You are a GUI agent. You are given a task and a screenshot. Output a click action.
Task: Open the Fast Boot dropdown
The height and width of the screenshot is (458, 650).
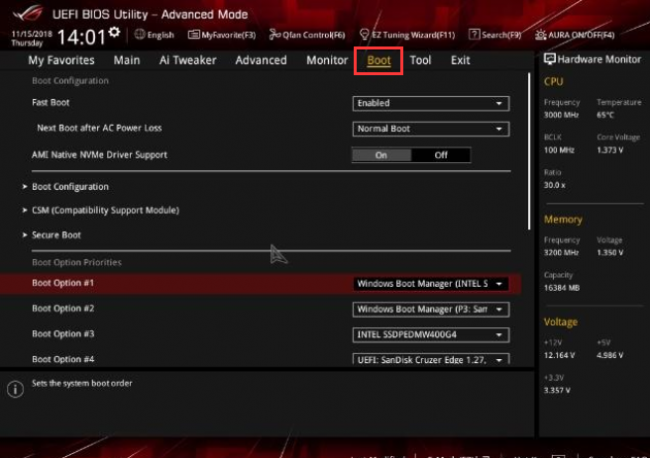click(x=431, y=103)
